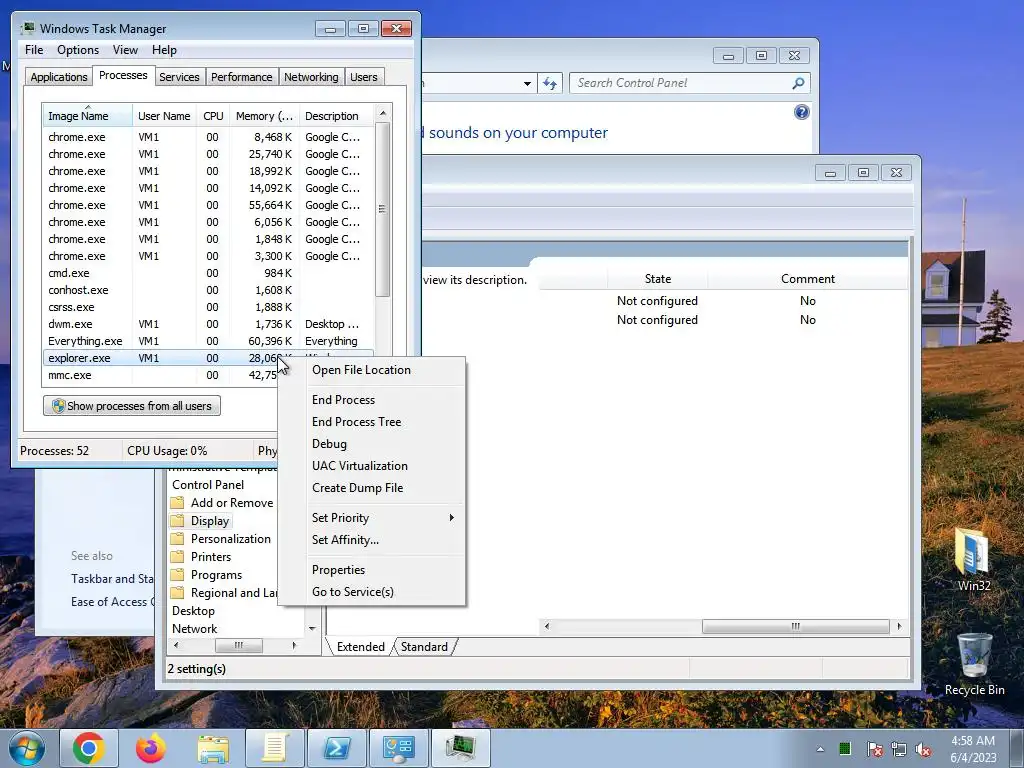Click the green tray icon
Image resolution: width=1024 pixels, height=768 pixels.
(x=844, y=748)
